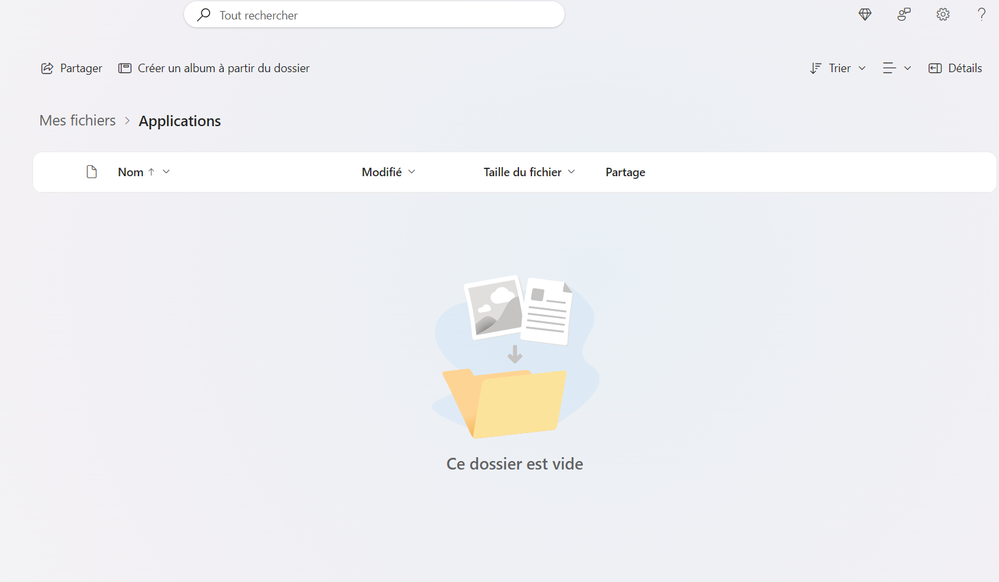This screenshot has height=582, width=999.
Task: Click the file type column icon
Action: tap(92, 172)
